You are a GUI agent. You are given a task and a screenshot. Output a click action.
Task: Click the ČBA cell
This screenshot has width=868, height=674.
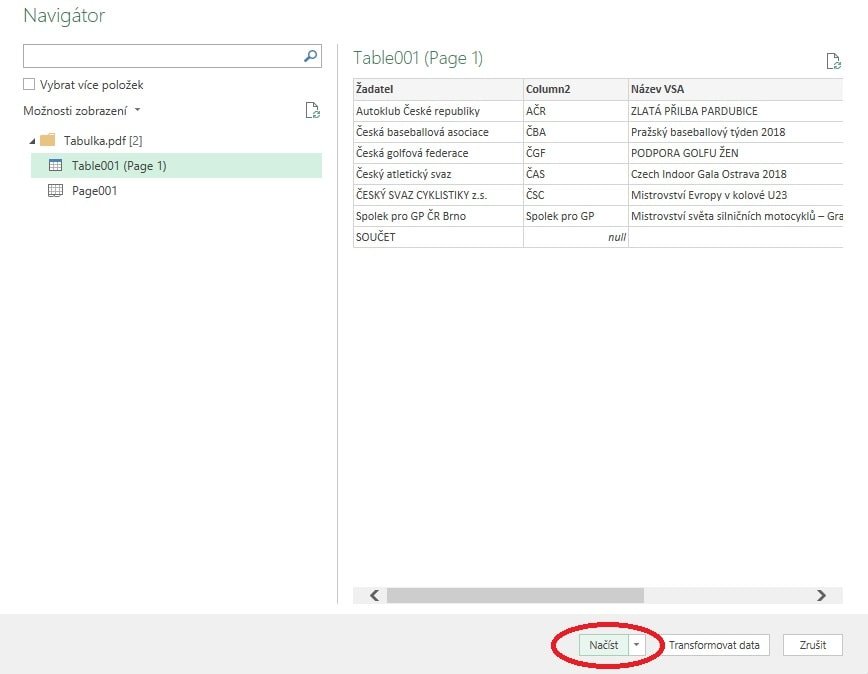[576, 132]
